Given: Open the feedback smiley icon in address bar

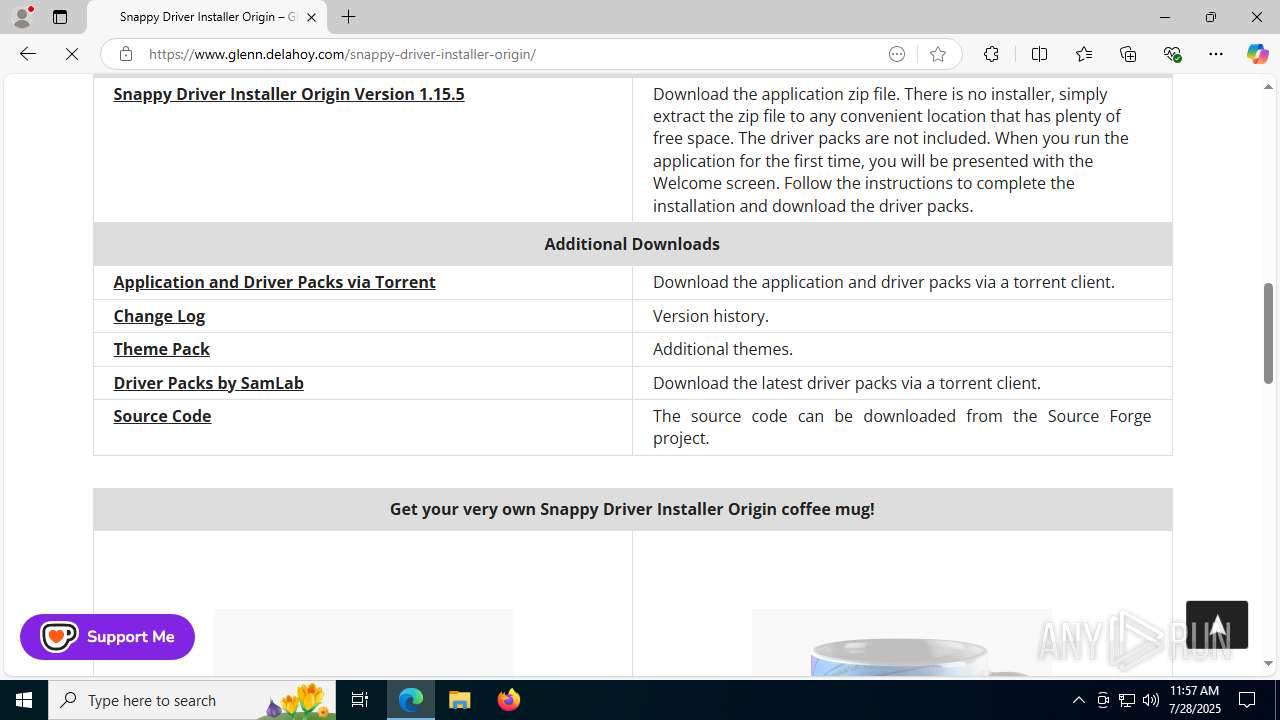Looking at the screenshot, I should pos(897,54).
